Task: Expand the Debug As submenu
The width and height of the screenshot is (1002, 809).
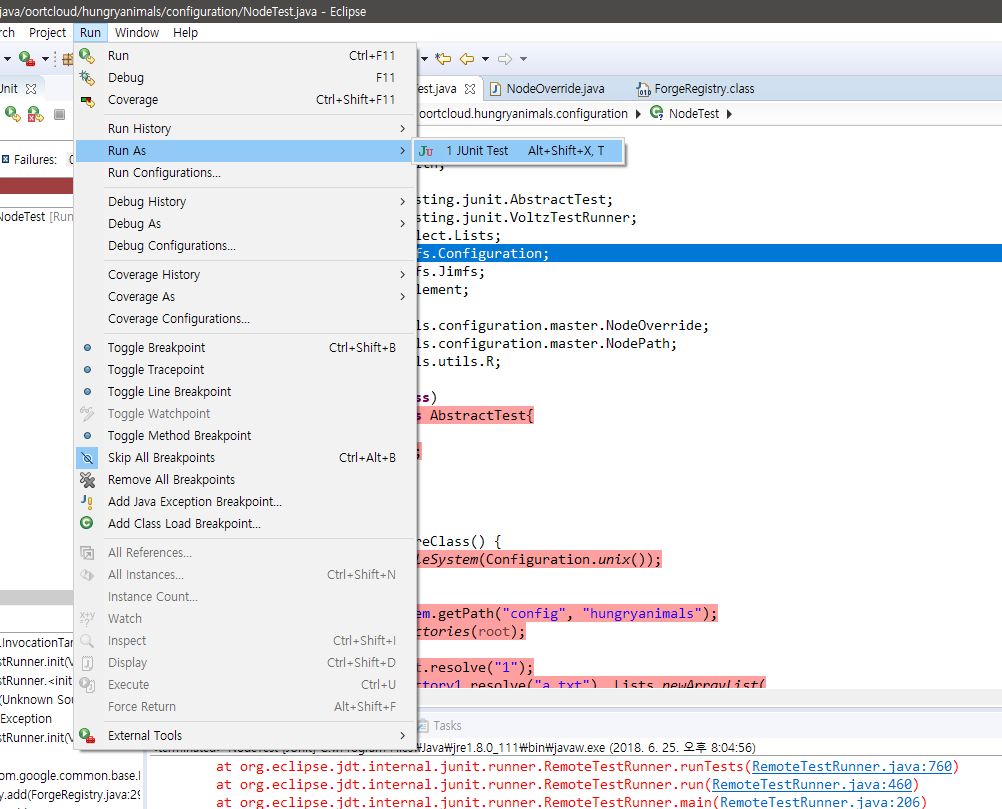Action: pyautogui.click(x=403, y=224)
